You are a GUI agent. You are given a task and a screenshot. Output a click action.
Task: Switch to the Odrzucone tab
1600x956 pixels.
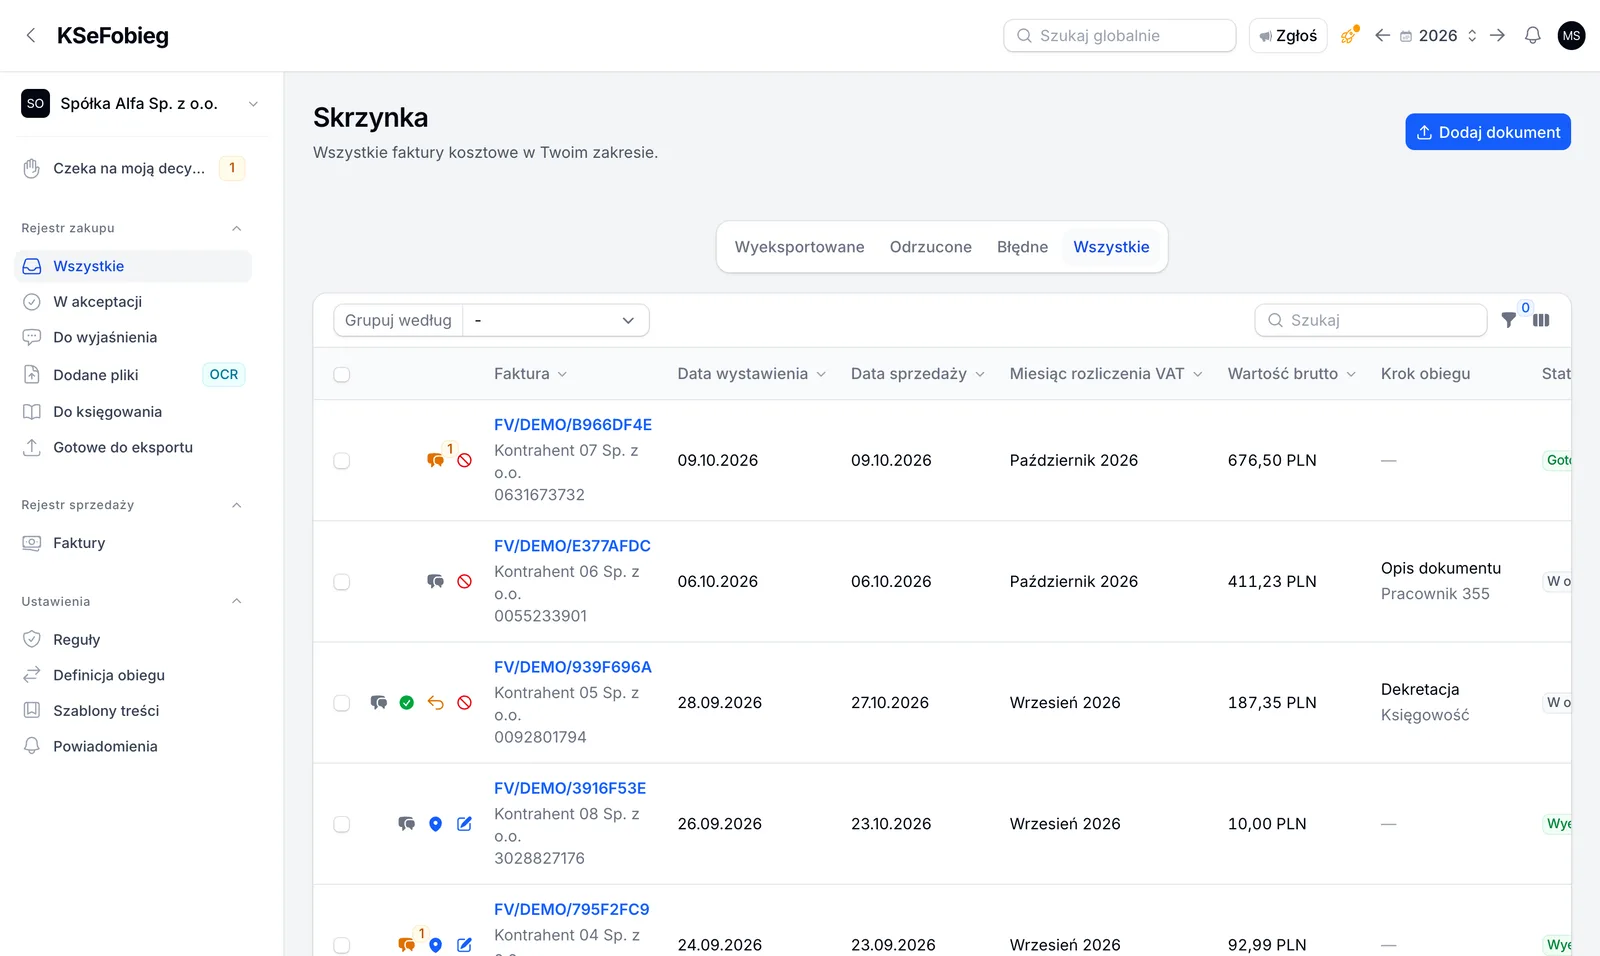(930, 247)
